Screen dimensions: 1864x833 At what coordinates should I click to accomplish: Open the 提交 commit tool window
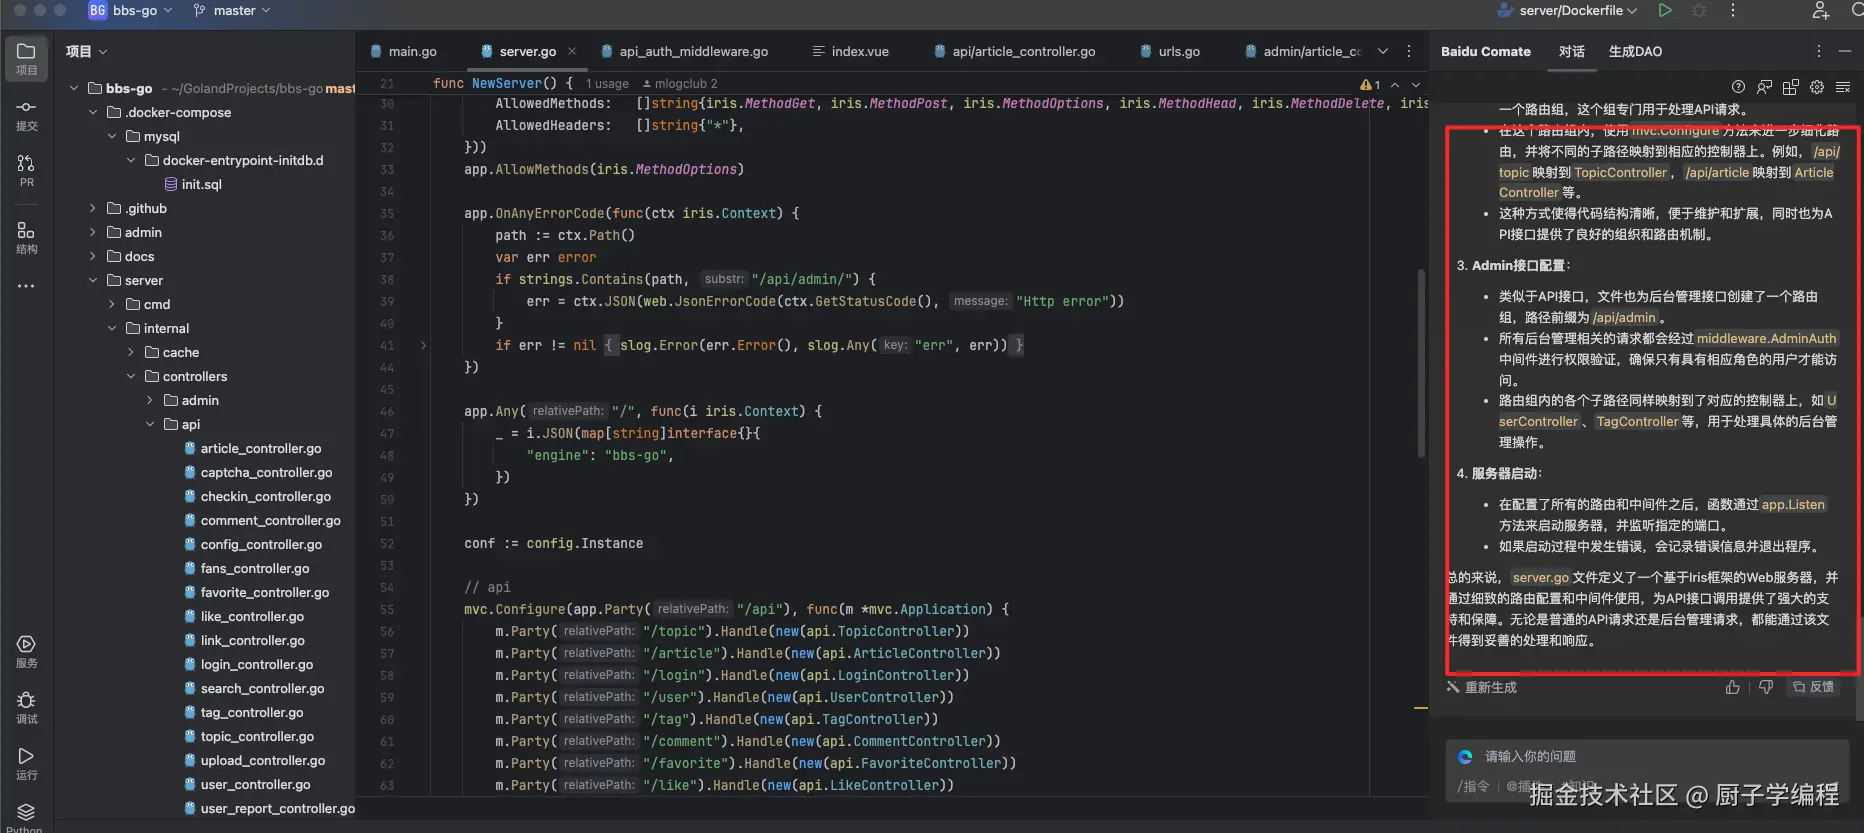coord(26,115)
